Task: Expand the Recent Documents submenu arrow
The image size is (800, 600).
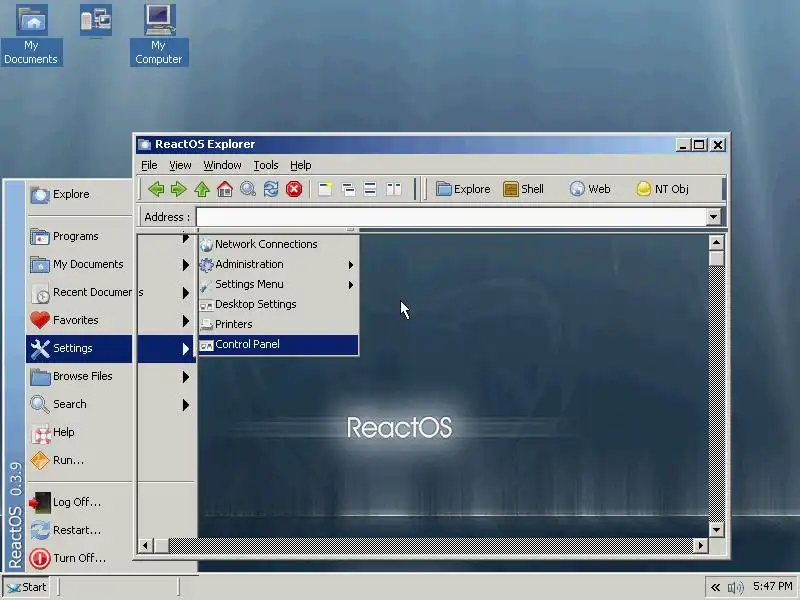Action: (186, 293)
